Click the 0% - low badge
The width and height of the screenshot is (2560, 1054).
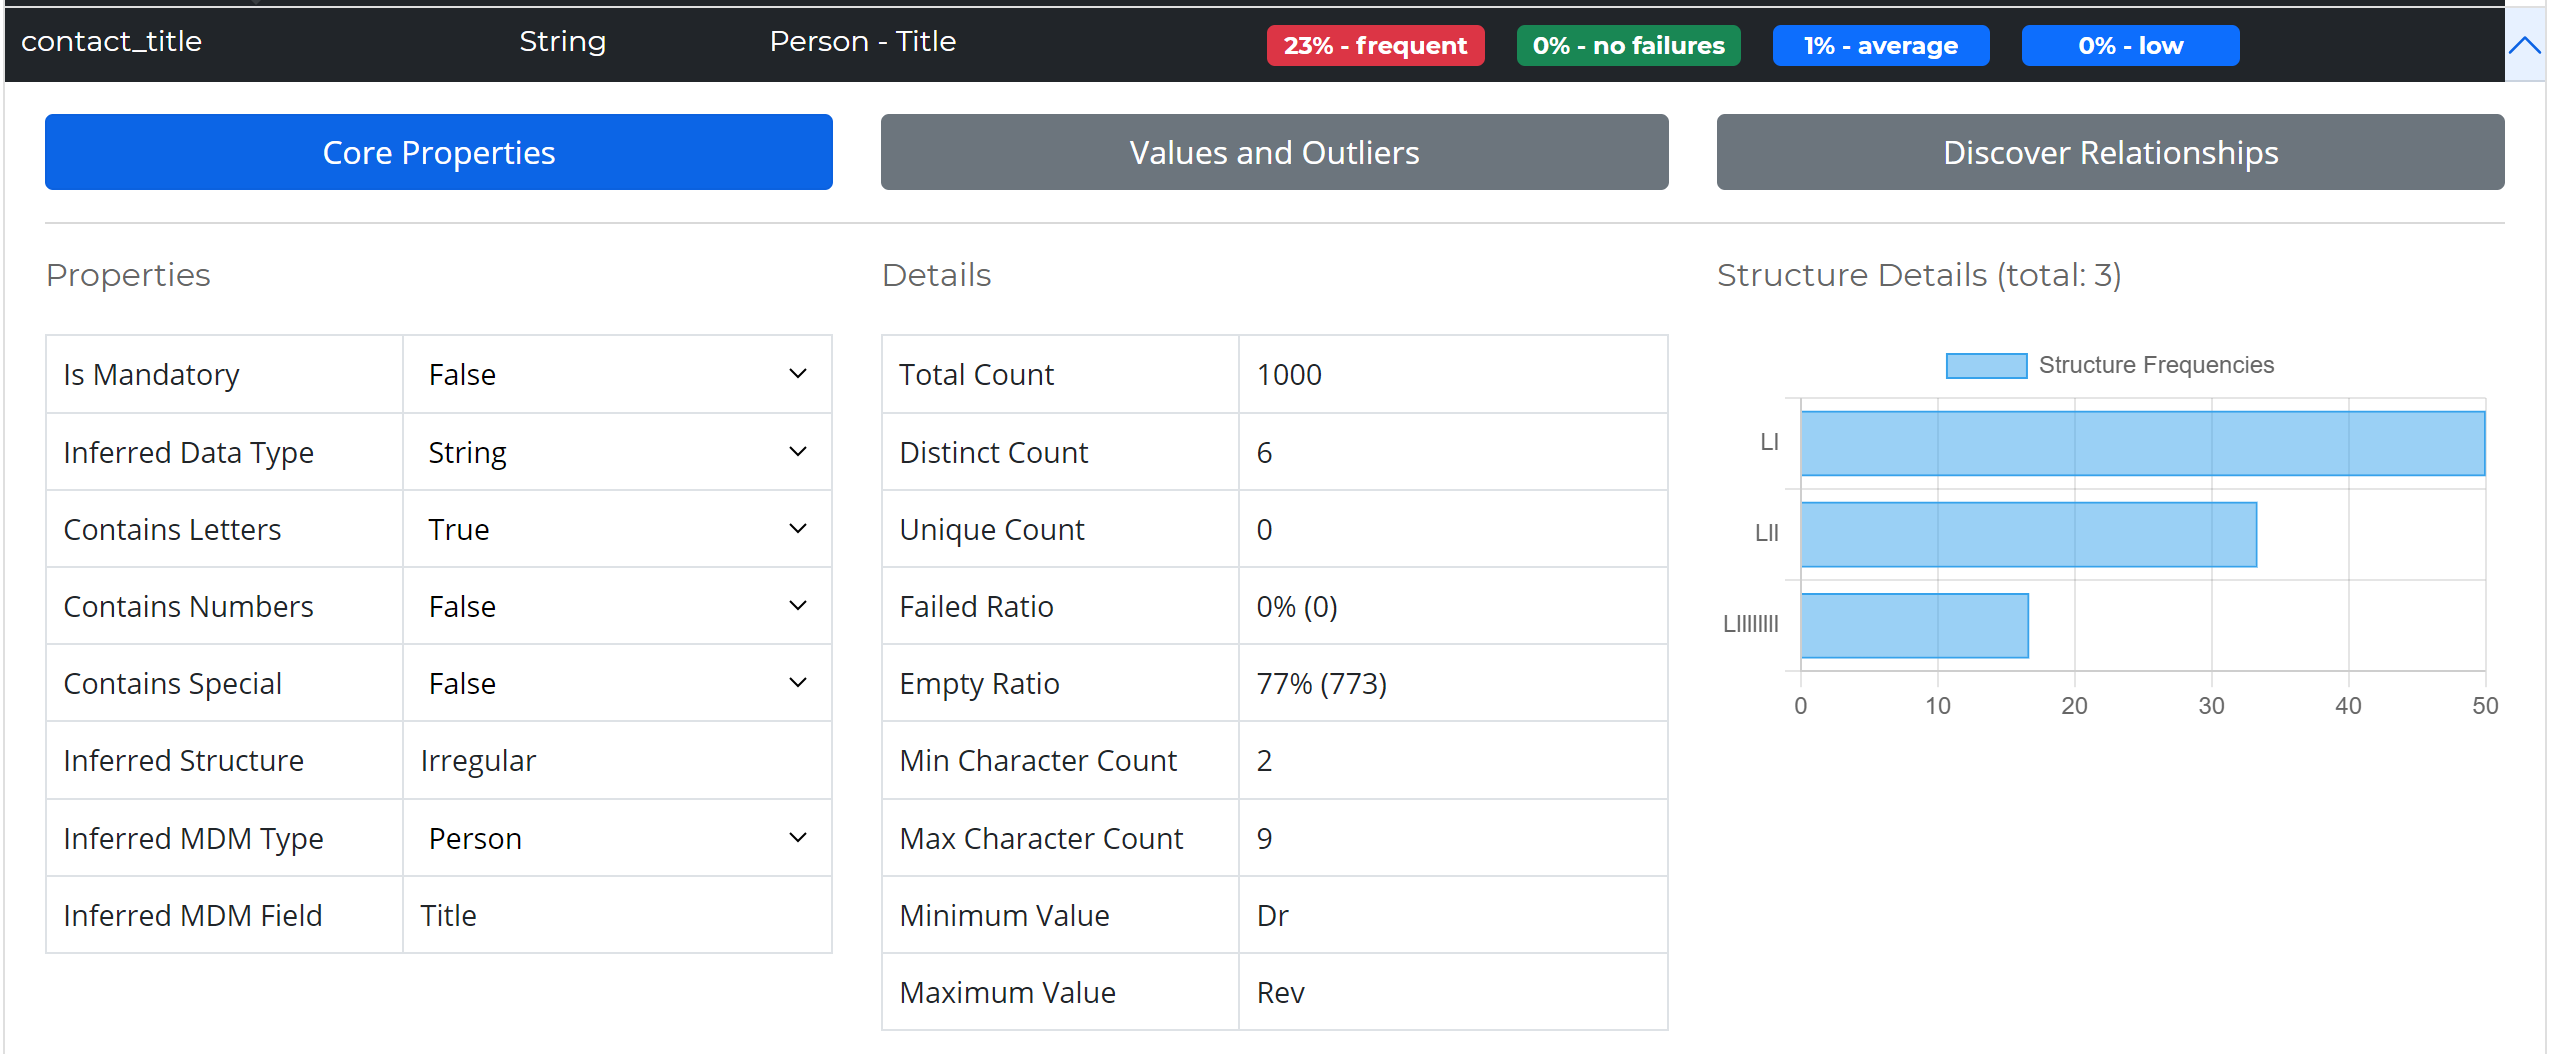[x=2129, y=46]
